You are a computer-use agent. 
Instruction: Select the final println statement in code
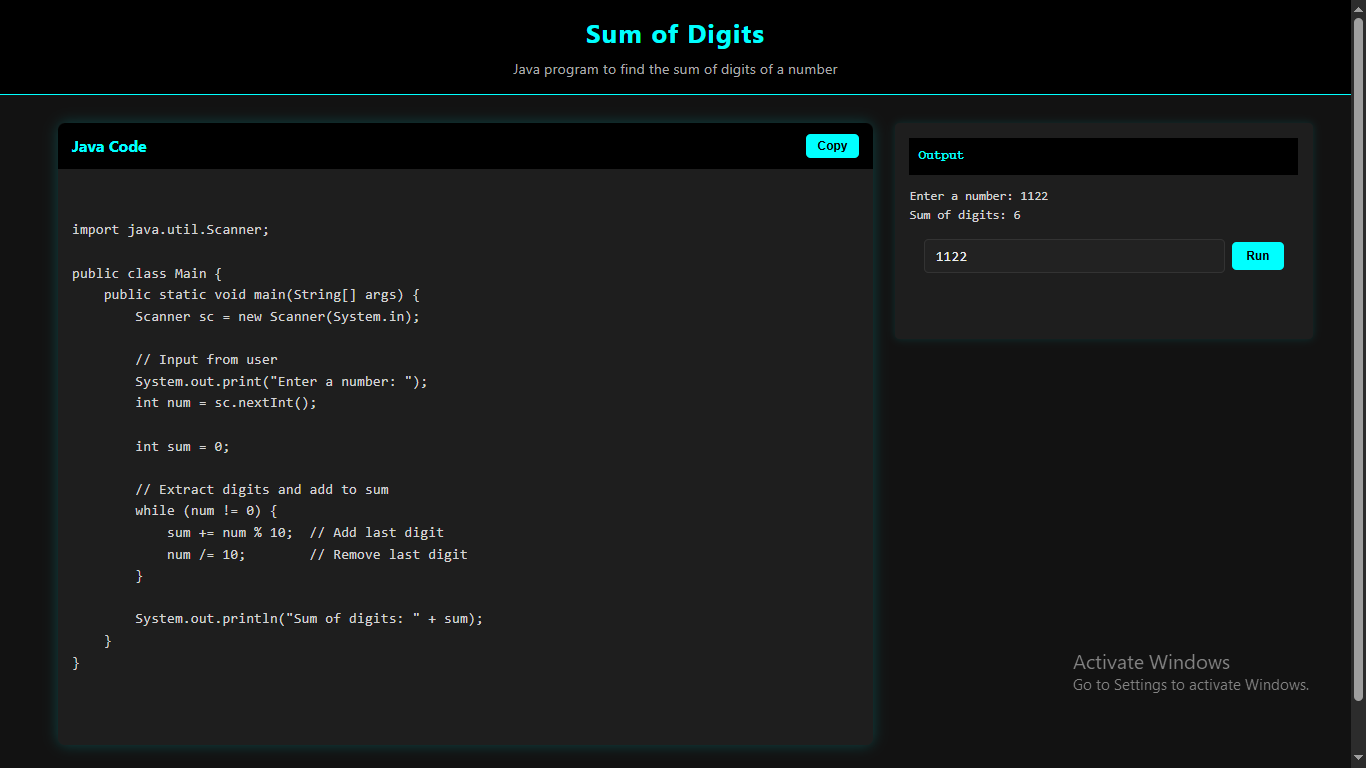309,618
